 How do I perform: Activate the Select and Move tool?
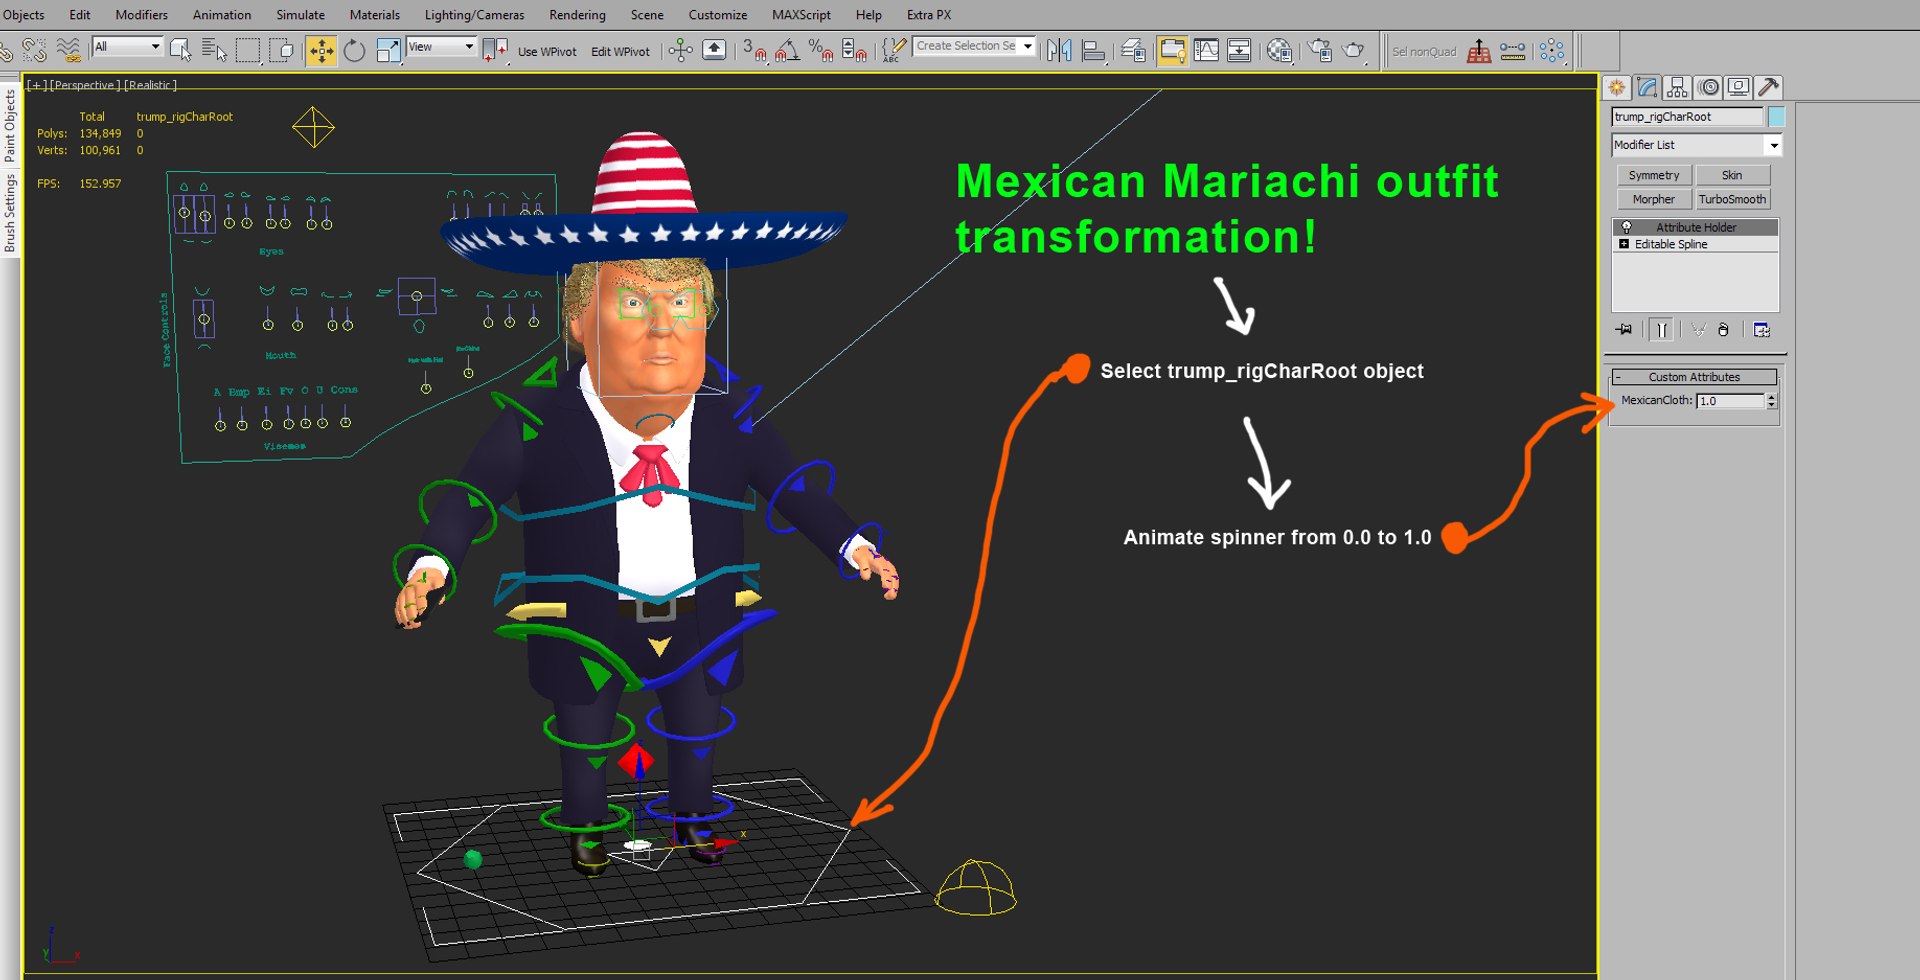[x=321, y=50]
